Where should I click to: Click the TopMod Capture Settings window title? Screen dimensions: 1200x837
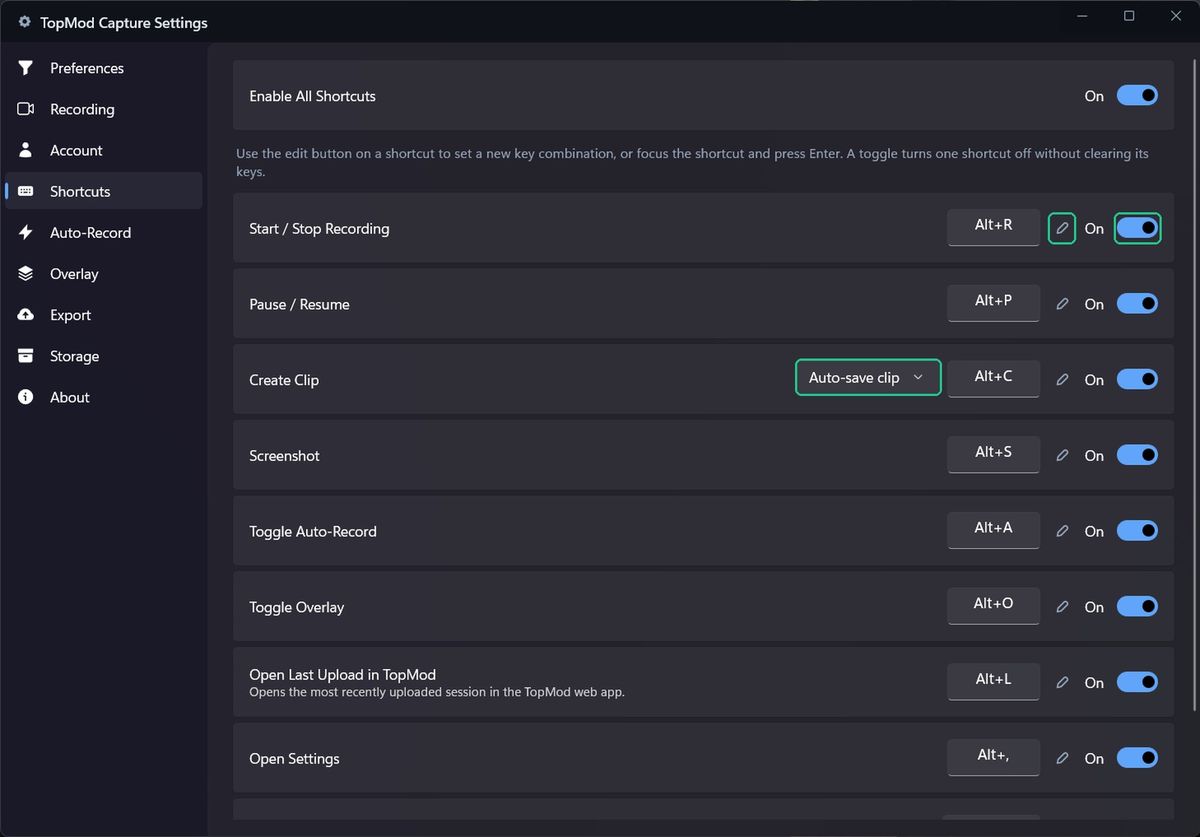[x=124, y=22]
